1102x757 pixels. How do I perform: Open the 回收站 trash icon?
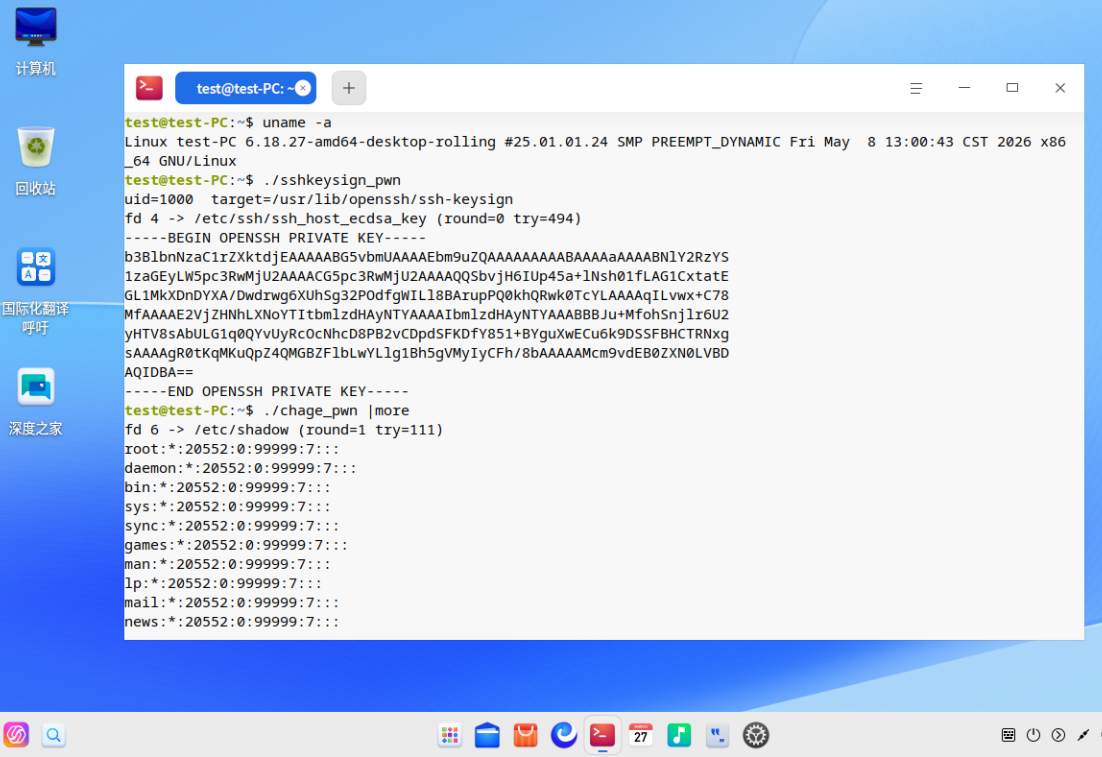click(x=35, y=160)
